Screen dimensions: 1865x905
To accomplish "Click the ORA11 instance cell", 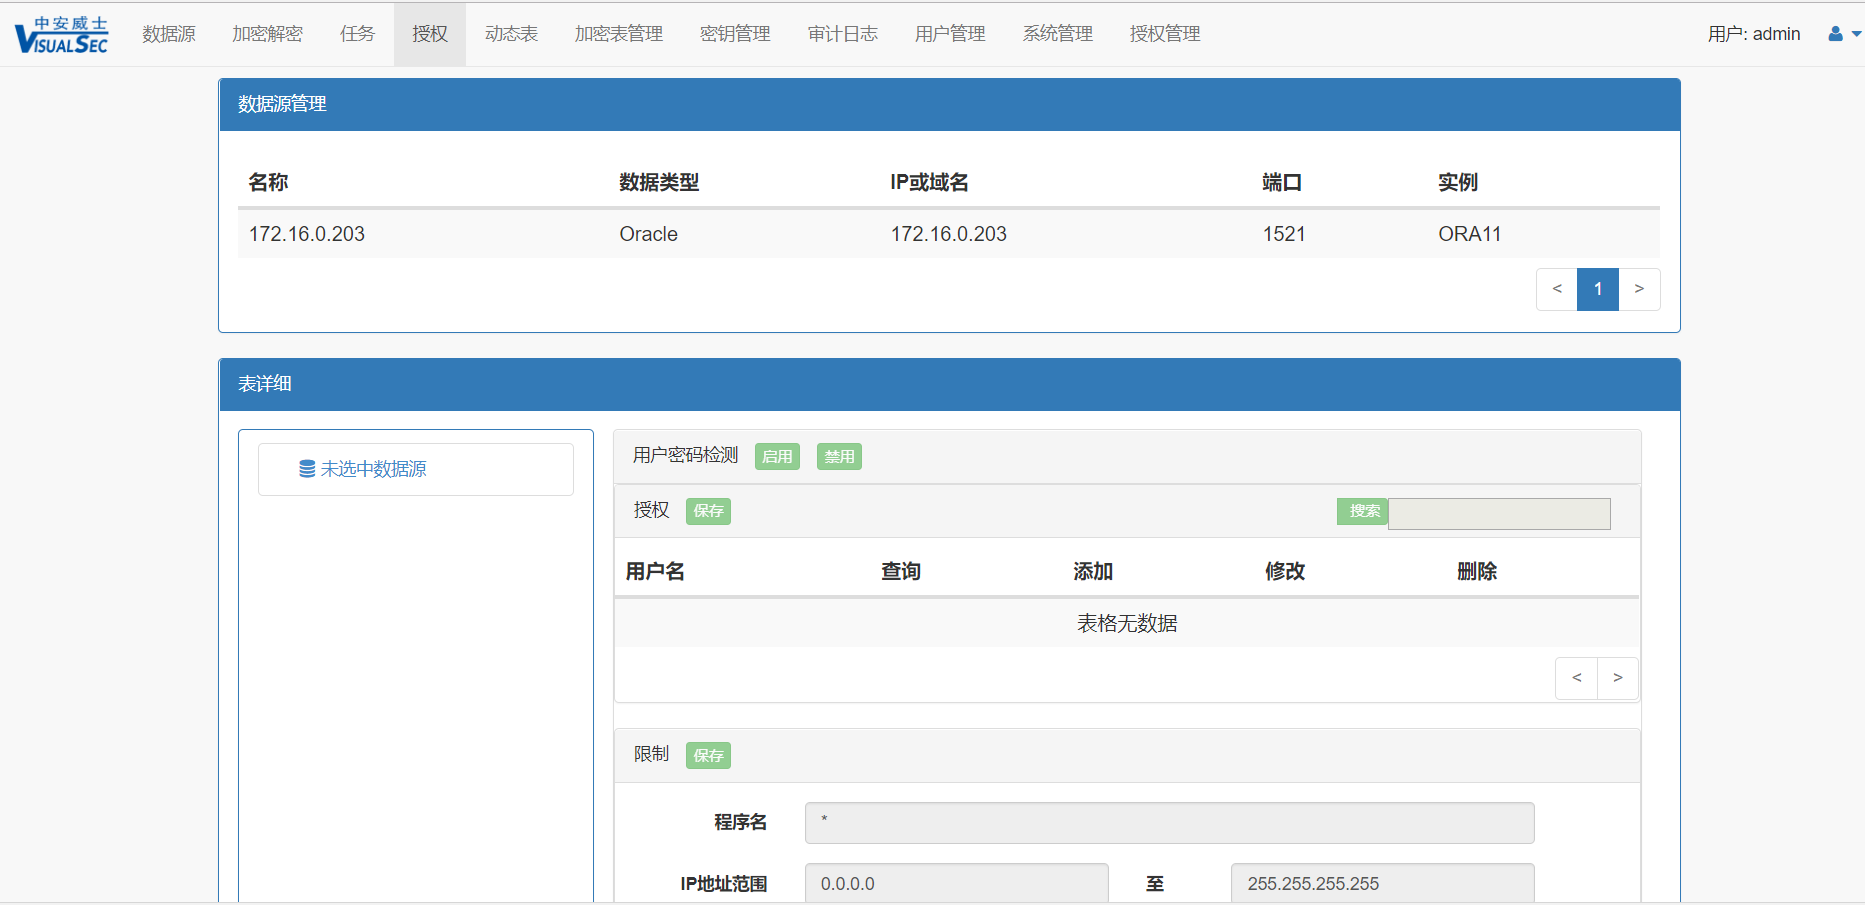I will [1470, 234].
